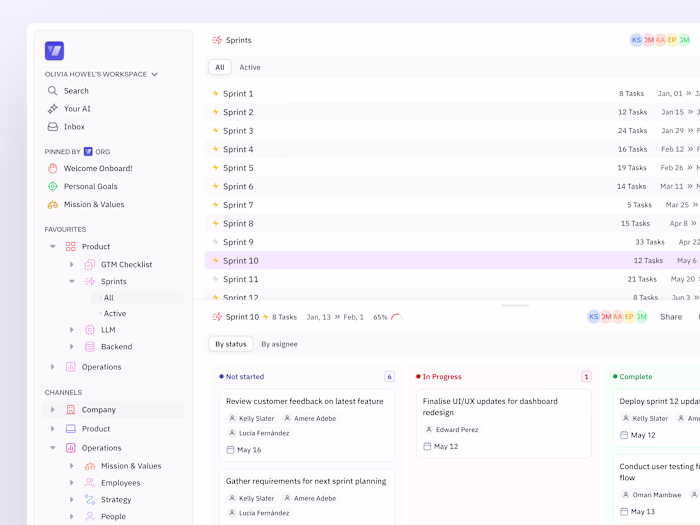Screen dimensions: 700x525
Task: Open Sprint 11 row
Action: point(452,279)
